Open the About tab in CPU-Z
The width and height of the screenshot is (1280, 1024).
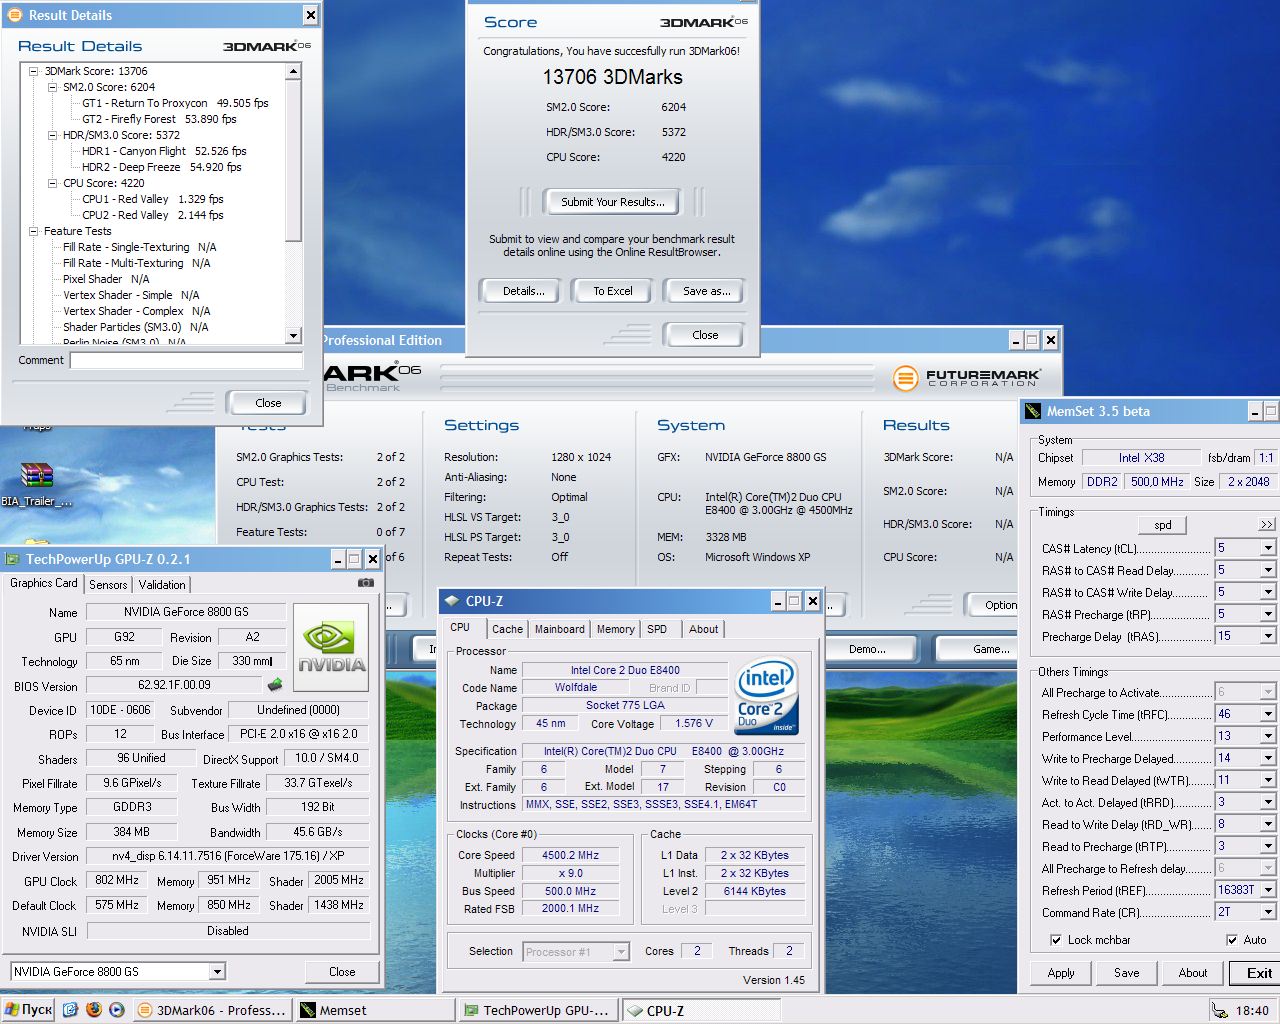coord(704,629)
